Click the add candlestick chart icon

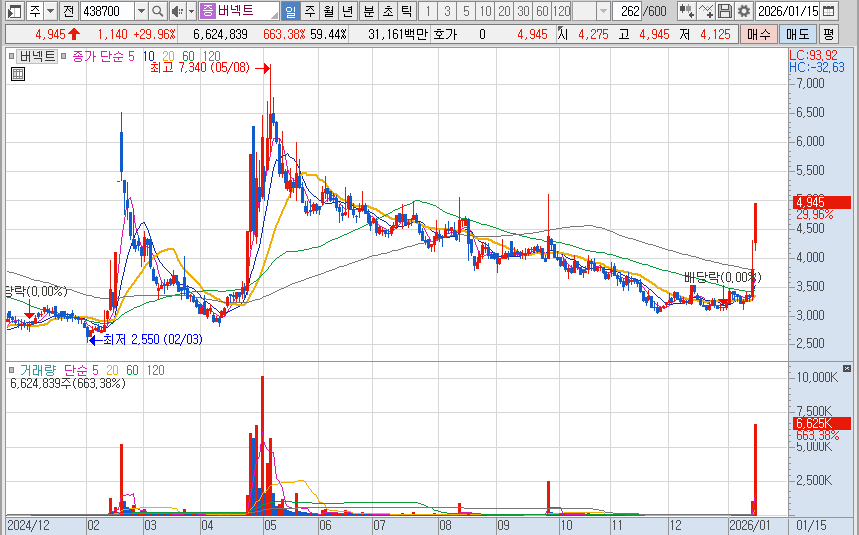point(686,10)
